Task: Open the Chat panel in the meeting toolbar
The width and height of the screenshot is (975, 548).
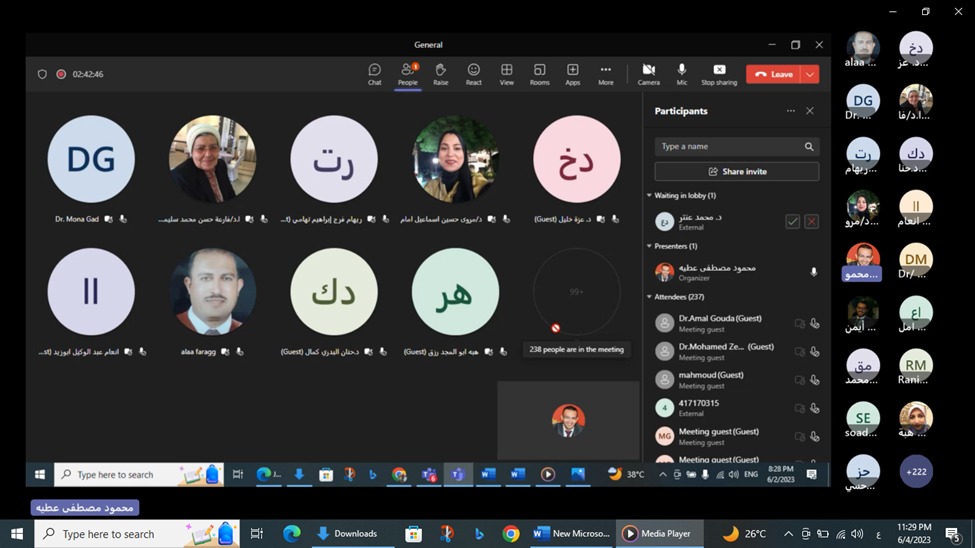Action: (x=374, y=74)
